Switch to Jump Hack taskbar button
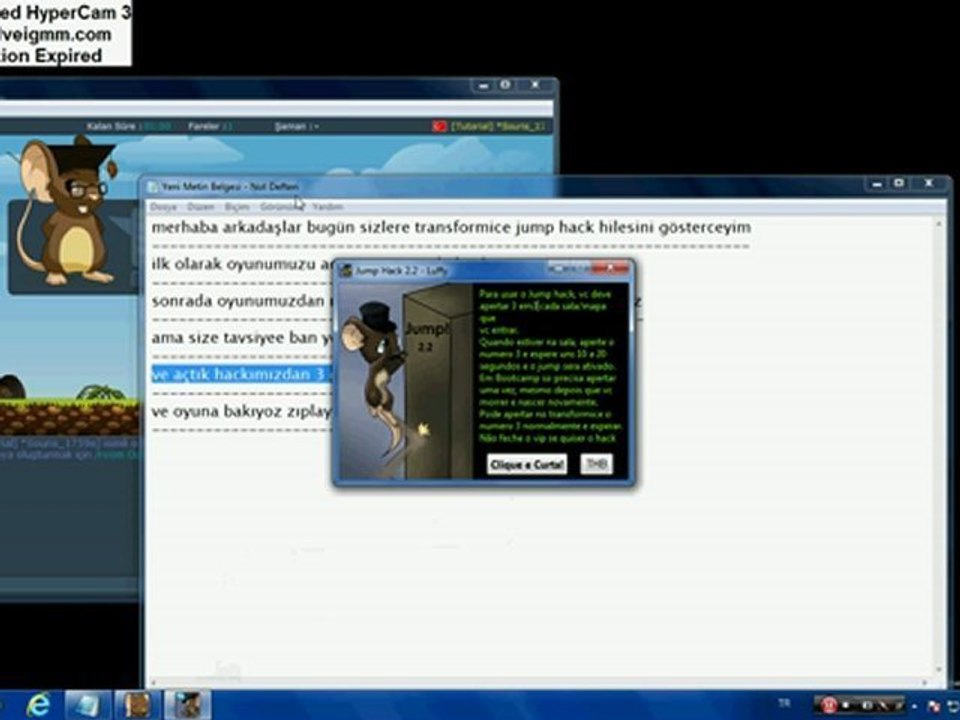This screenshot has height=720, width=960. [x=187, y=705]
